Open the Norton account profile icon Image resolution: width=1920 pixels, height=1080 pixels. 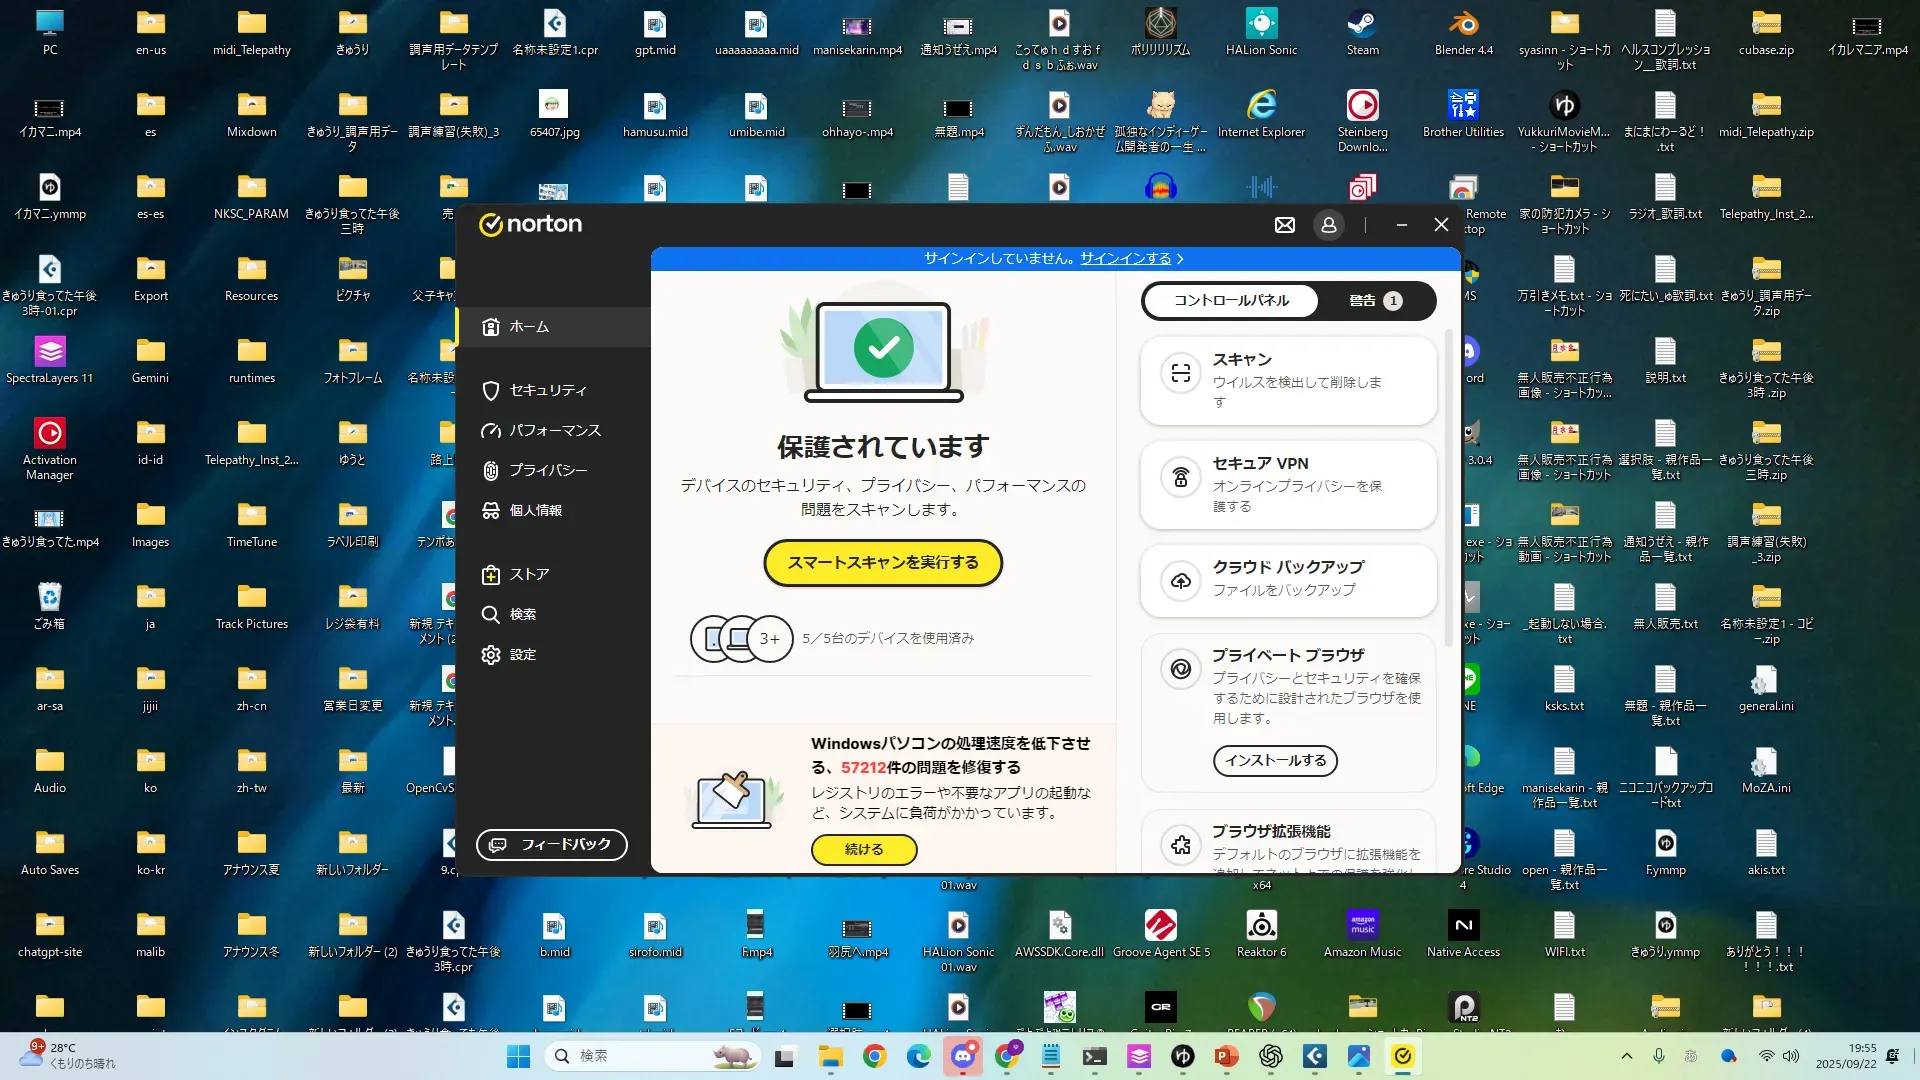[x=1329, y=225]
